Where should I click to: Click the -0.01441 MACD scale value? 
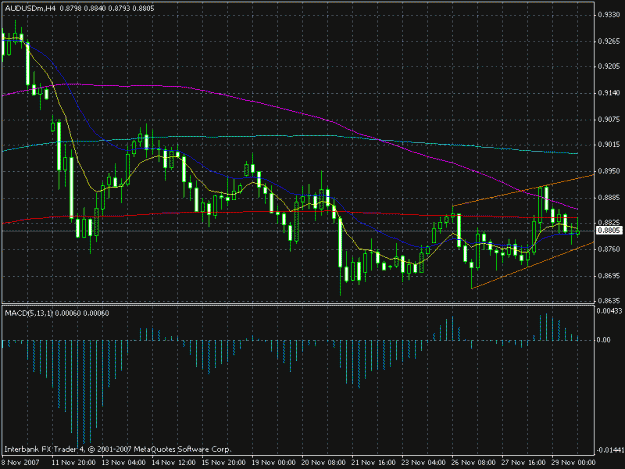pos(610,450)
